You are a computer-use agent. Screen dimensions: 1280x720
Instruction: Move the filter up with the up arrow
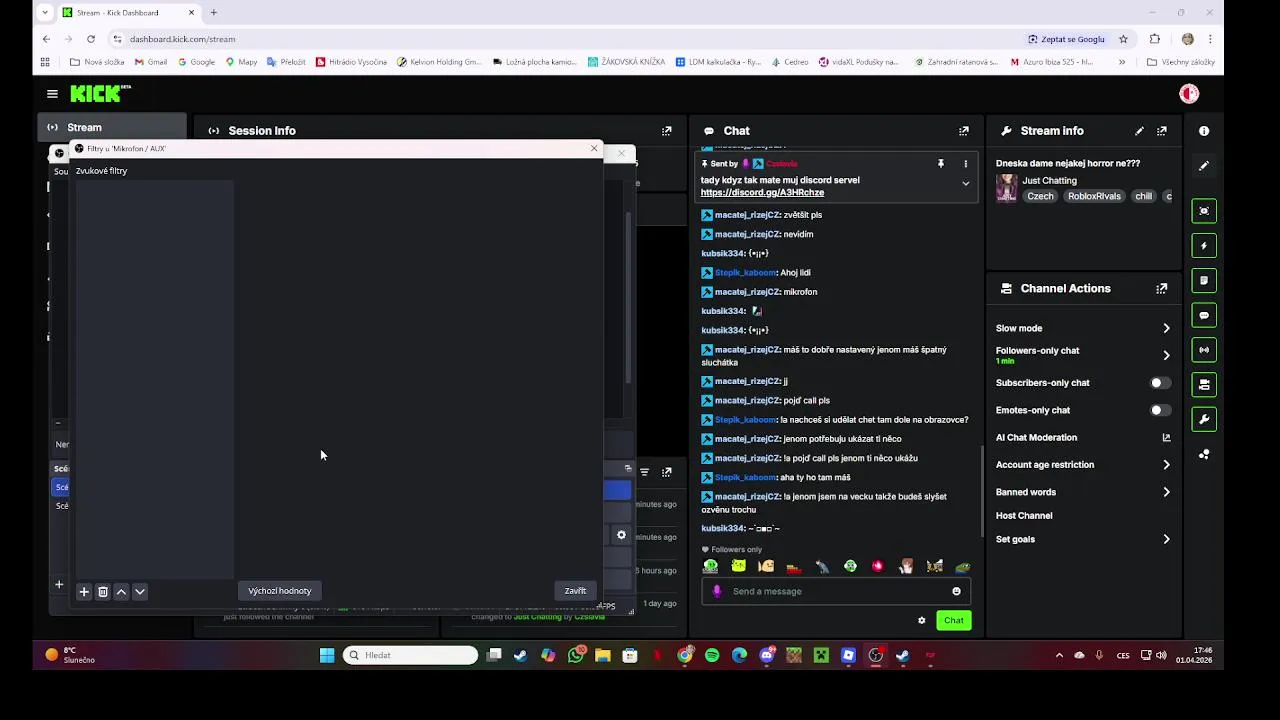pos(121,592)
